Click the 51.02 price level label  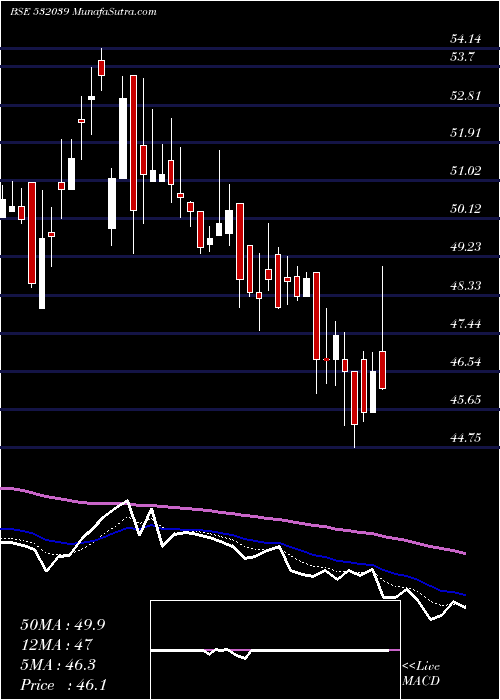(466, 171)
